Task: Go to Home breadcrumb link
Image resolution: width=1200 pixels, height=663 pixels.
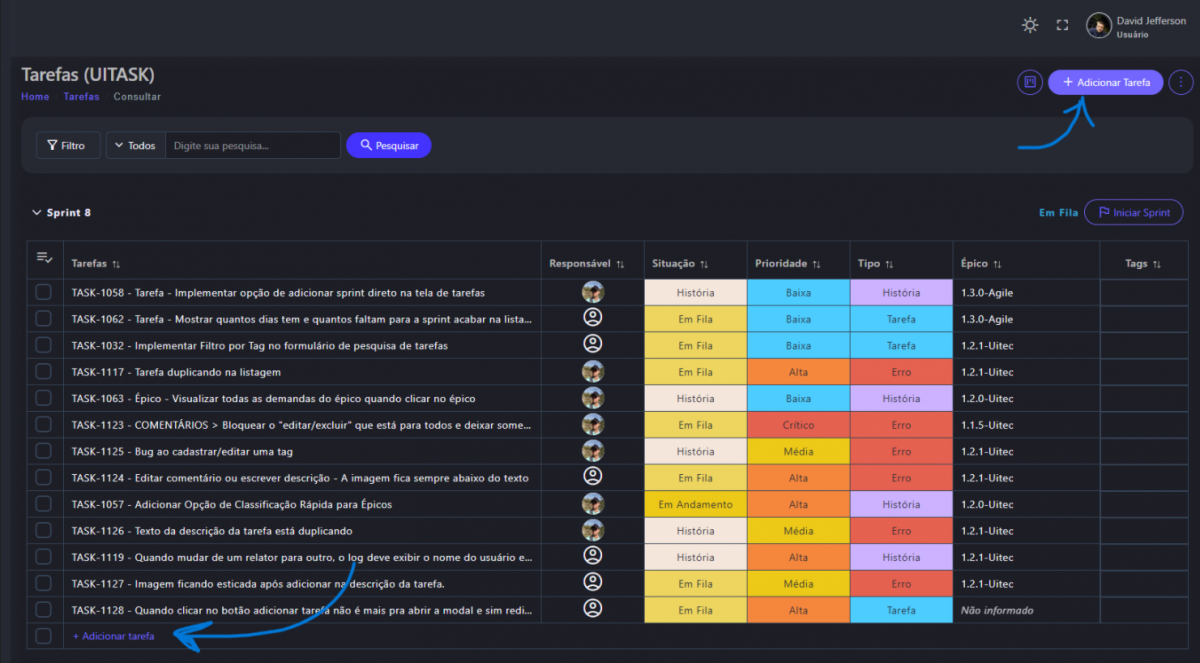Action: click(x=35, y=97)
